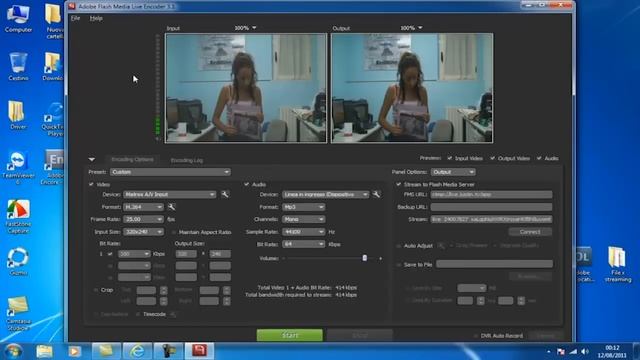Open QuickTime Player desktop shortcut
This screenshot has width=640, height=360.
coord(54,118)
